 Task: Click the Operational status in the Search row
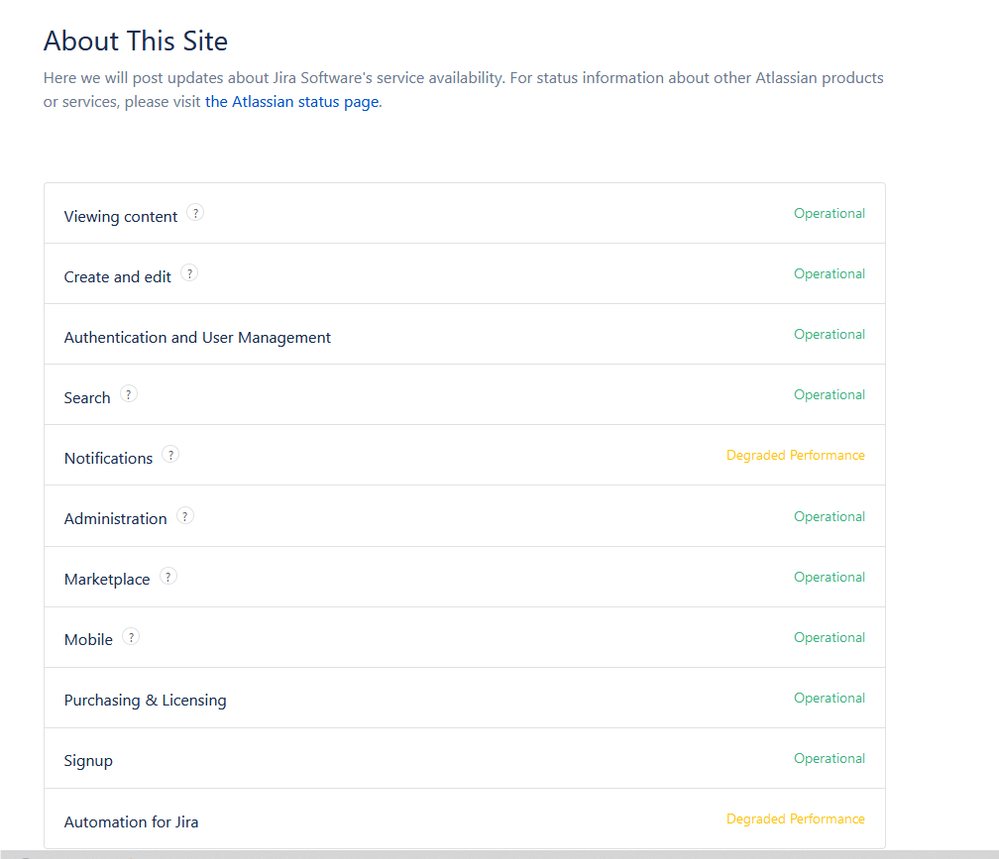pos(830,395)
